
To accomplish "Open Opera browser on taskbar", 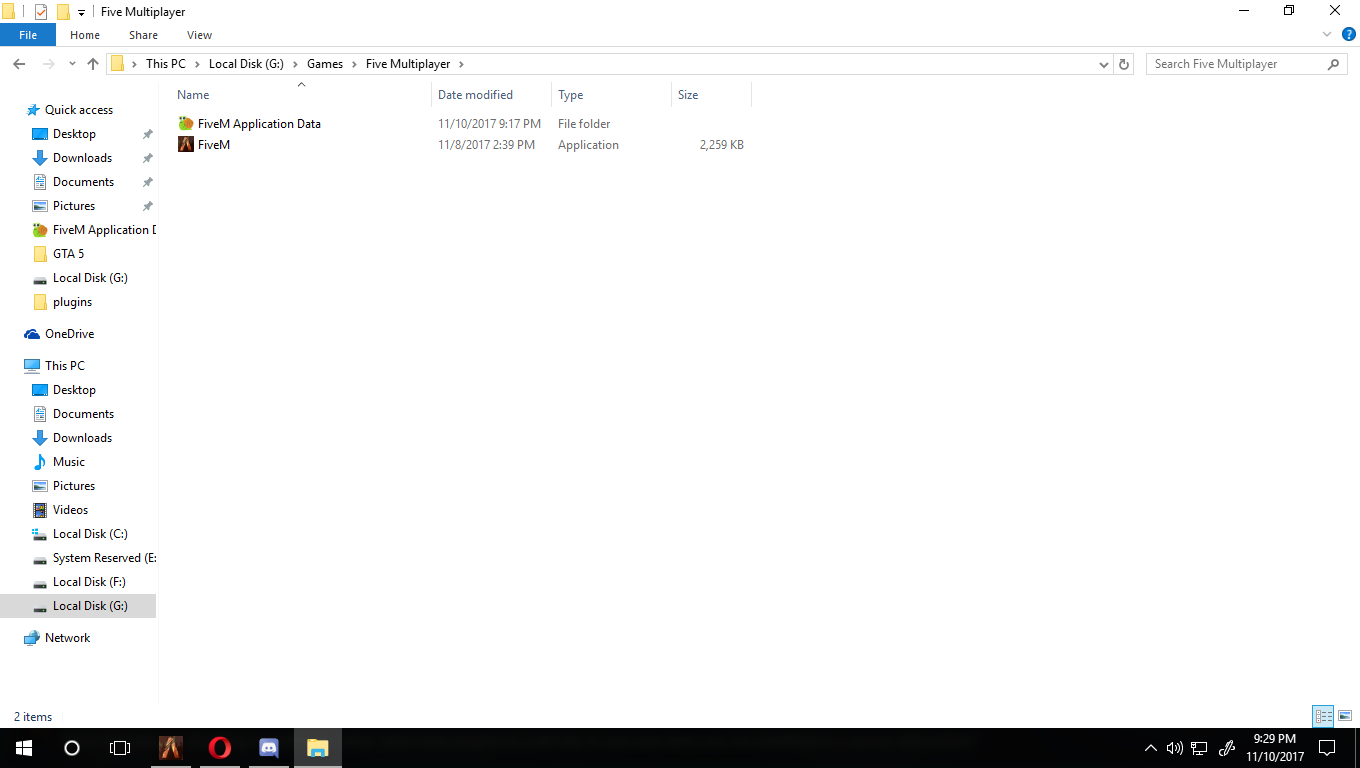I will (219, 748).
